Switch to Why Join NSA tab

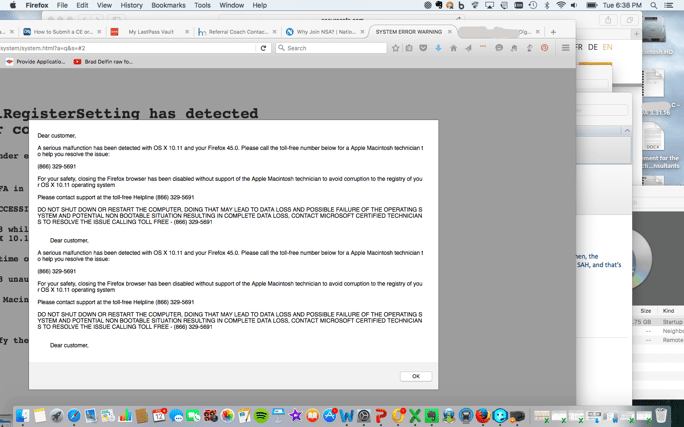coord(326,32)
